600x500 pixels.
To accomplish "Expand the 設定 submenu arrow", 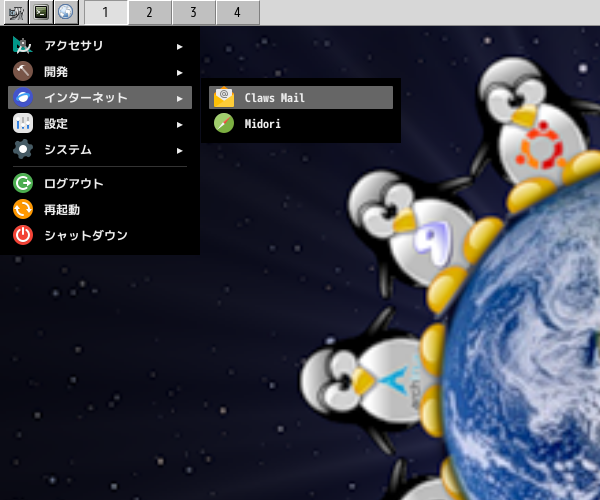I will [179, 125].
